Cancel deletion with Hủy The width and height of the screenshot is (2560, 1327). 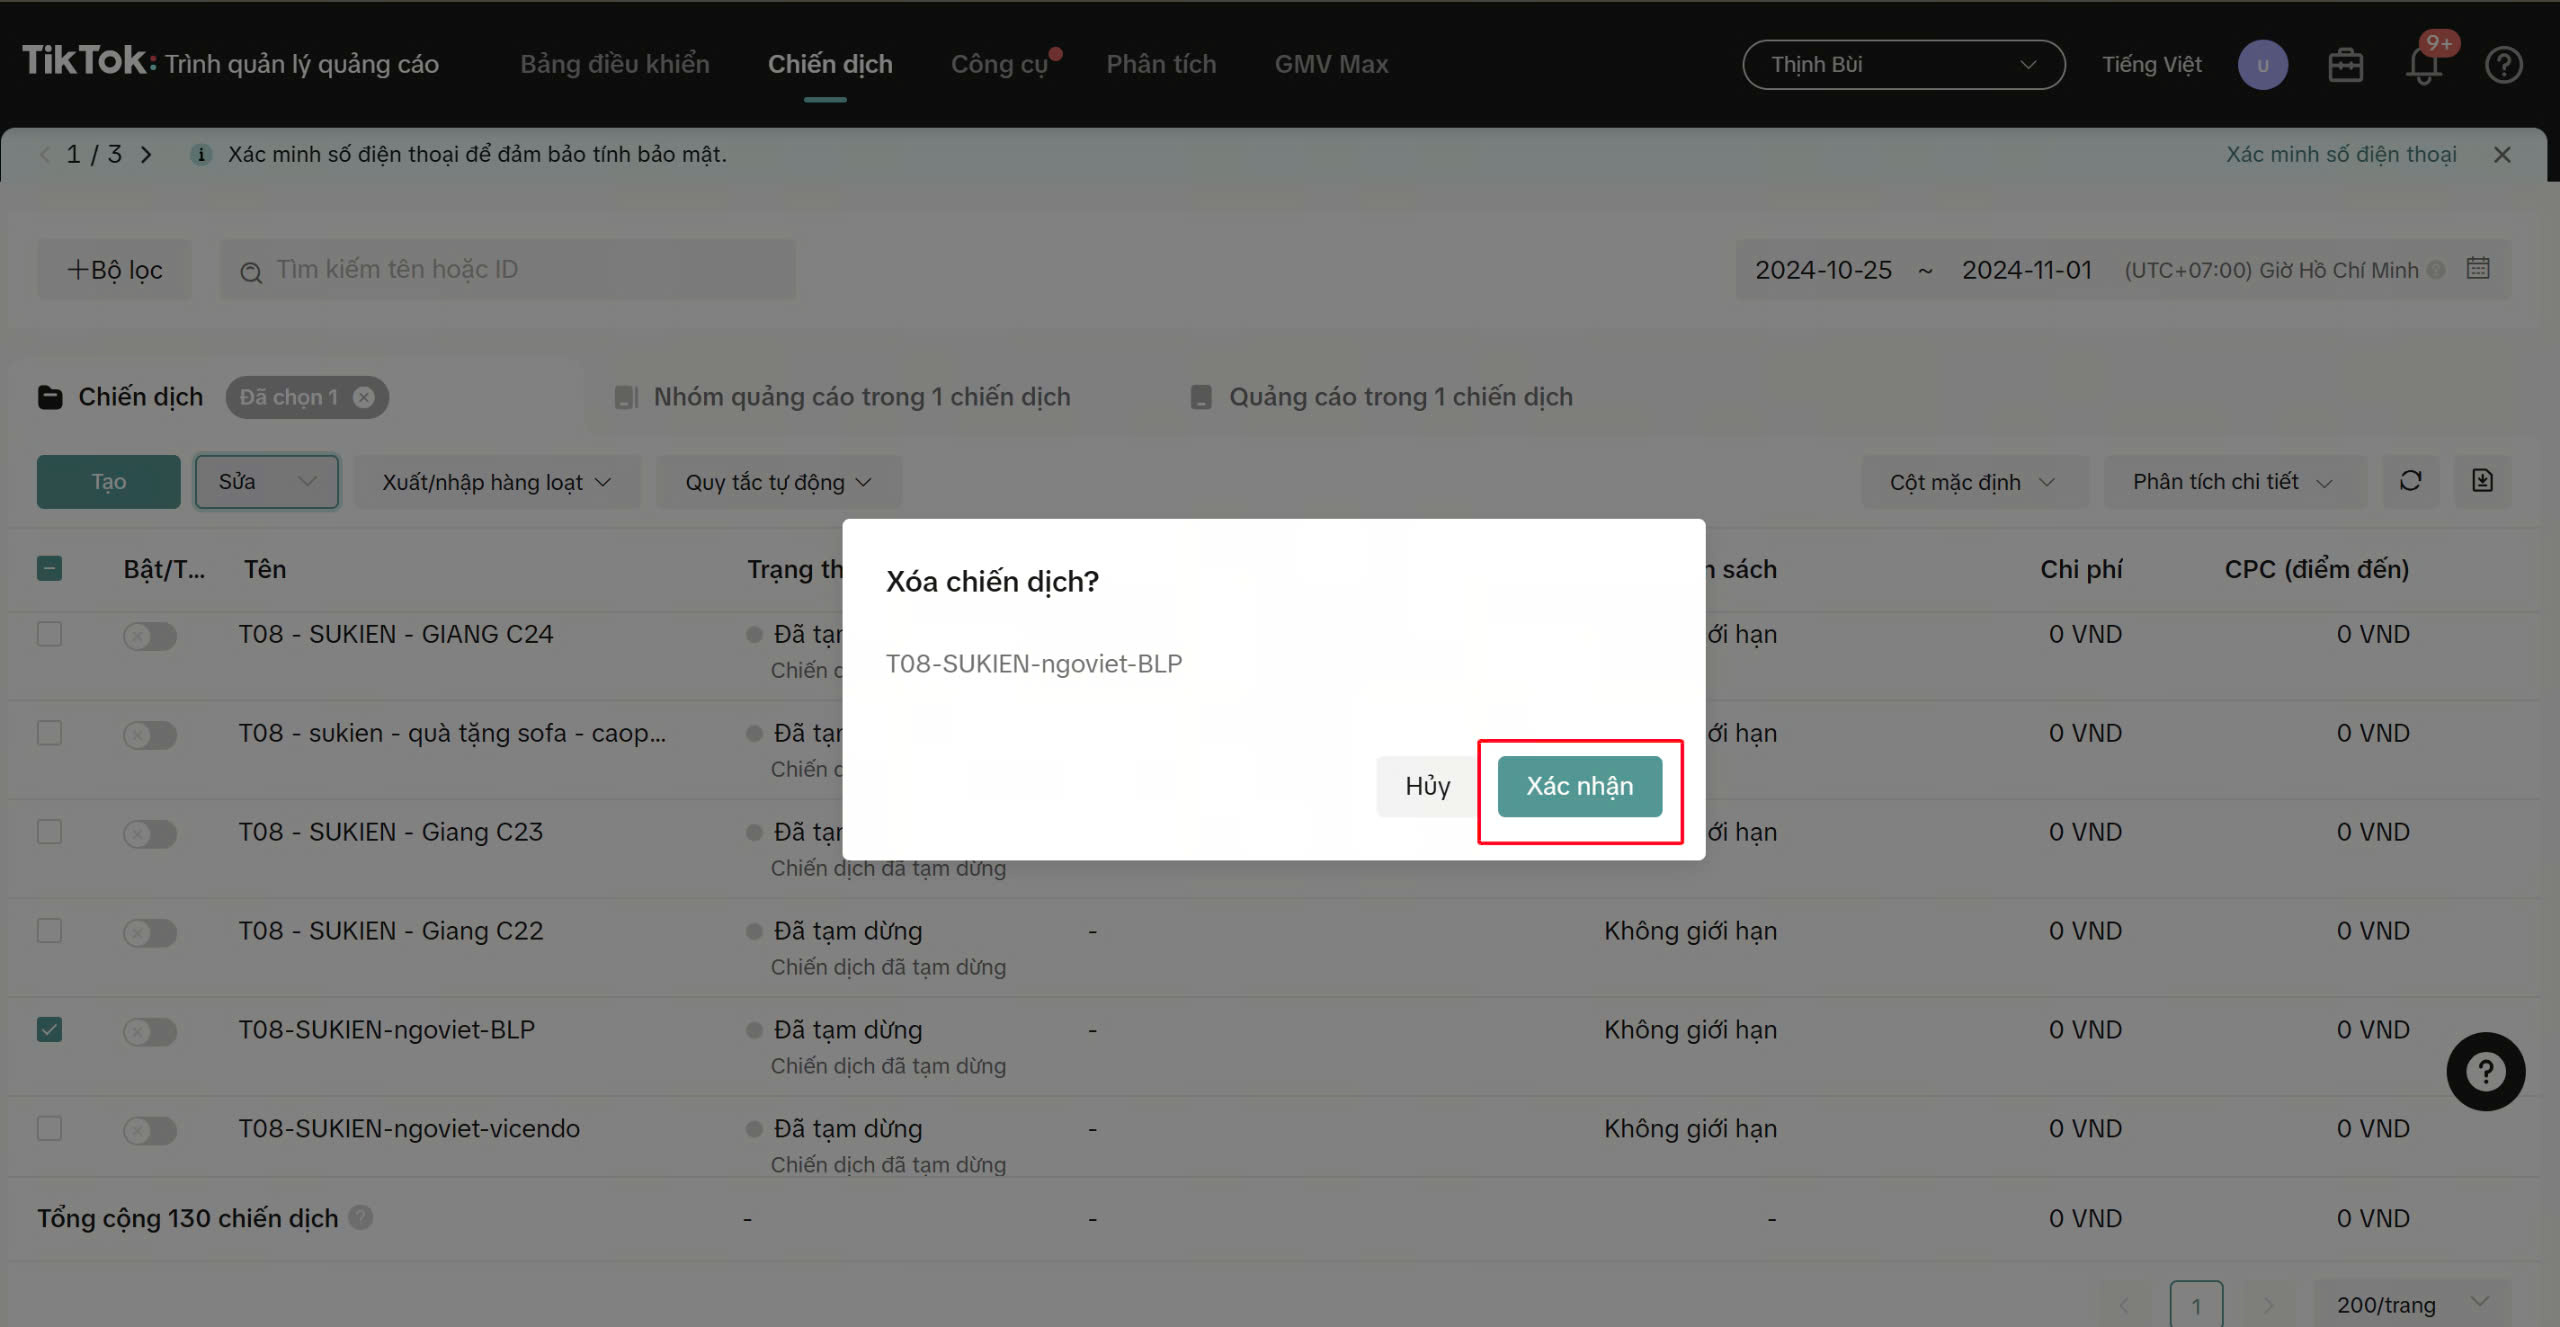coord(1427,786)
